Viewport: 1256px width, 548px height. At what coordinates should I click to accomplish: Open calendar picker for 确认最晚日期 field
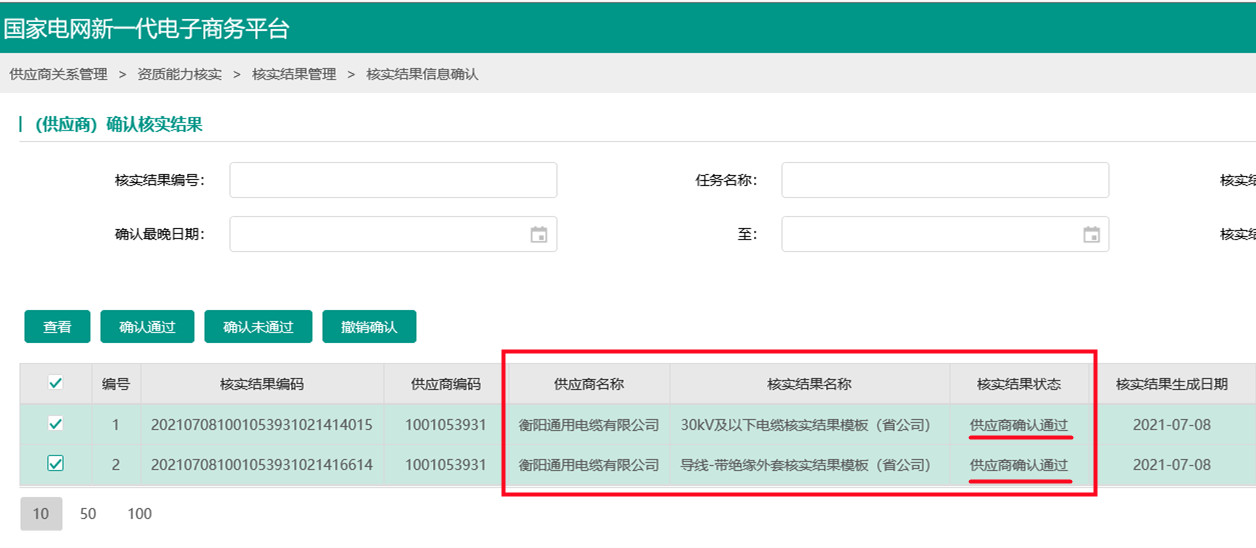point(538,235)
